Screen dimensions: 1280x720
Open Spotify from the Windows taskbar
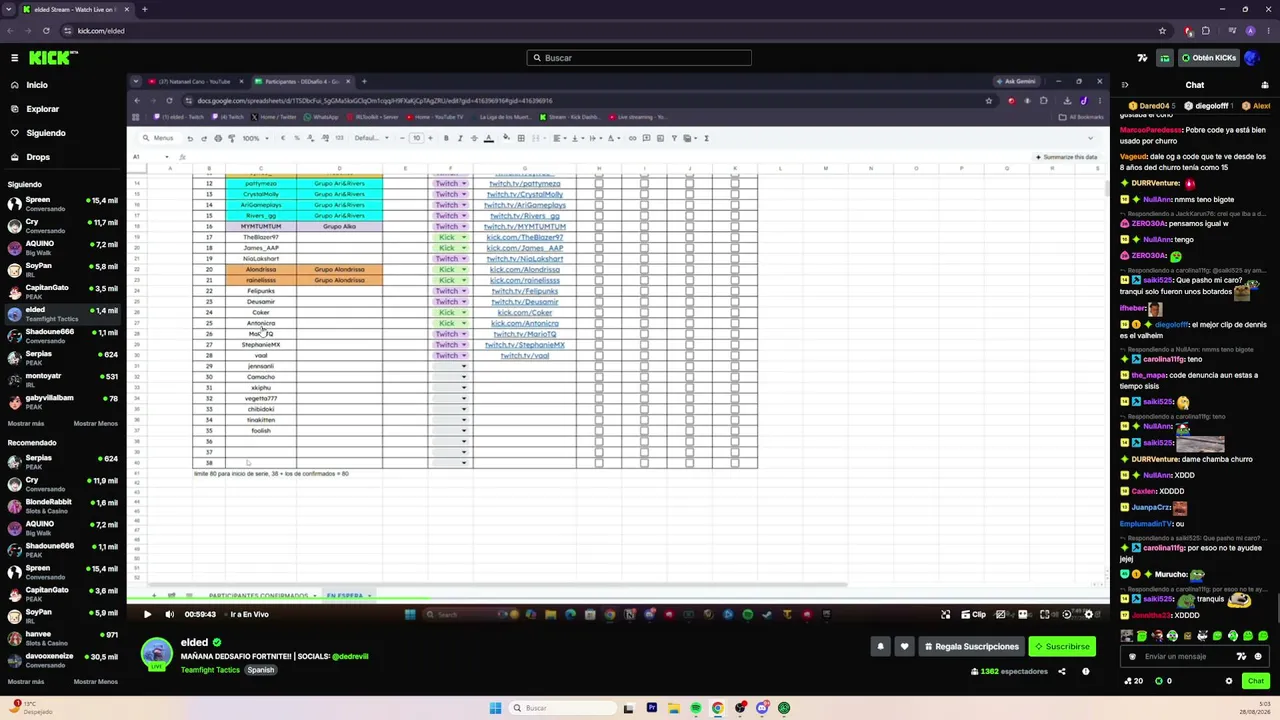click(696, 708)
